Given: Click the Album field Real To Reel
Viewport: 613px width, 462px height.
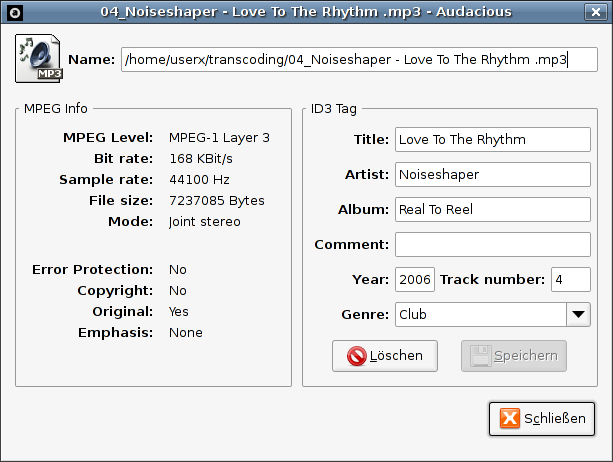Looking at the screenshot, I should pos(493,210).
